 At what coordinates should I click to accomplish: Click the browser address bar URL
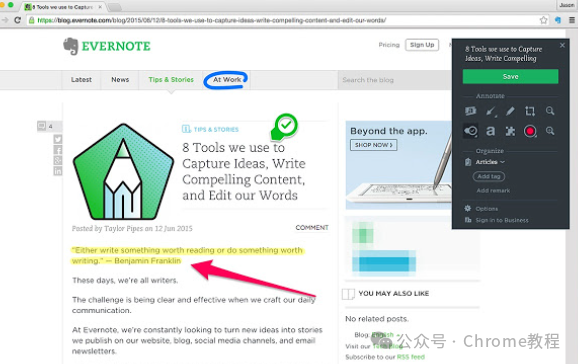pyautogui.click(x=212, y=20)
